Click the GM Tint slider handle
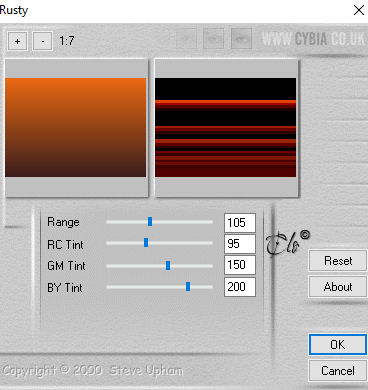The image size is (368, 390). 168,265
